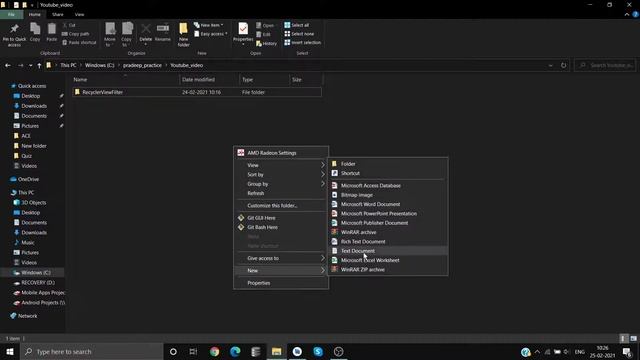
Task: Click Git Bash Here menu entry
Action: pos(281,227)
